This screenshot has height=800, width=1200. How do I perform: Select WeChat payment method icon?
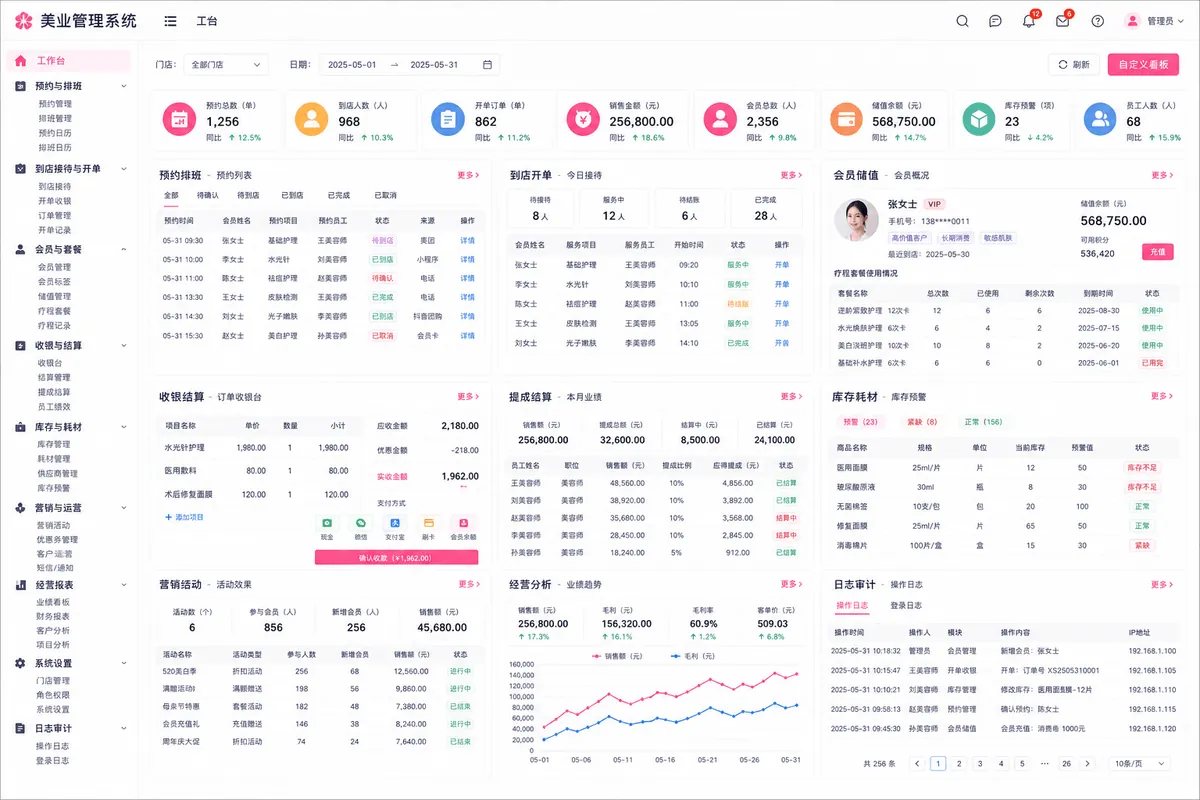360,523
